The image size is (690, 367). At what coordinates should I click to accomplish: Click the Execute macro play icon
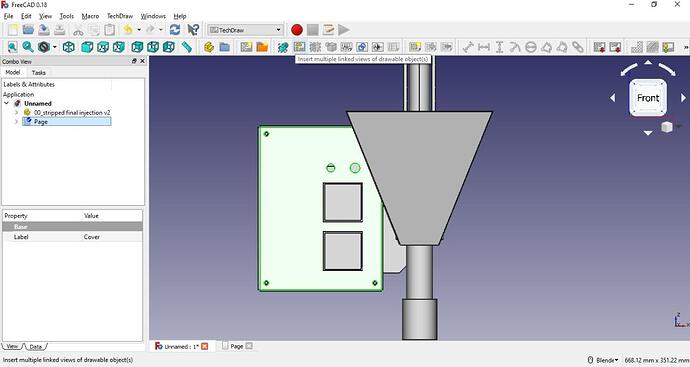click(344, 30)
